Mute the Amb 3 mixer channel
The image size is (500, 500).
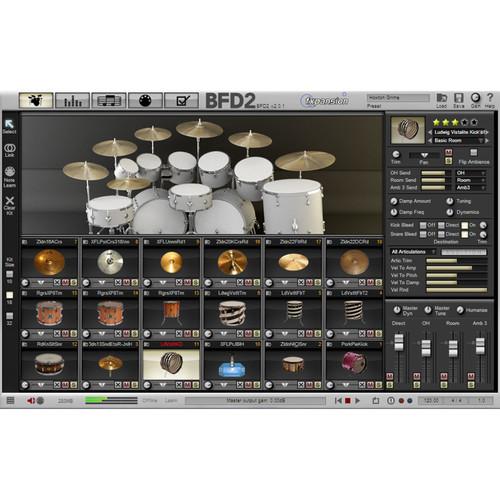tap(471, 376)
